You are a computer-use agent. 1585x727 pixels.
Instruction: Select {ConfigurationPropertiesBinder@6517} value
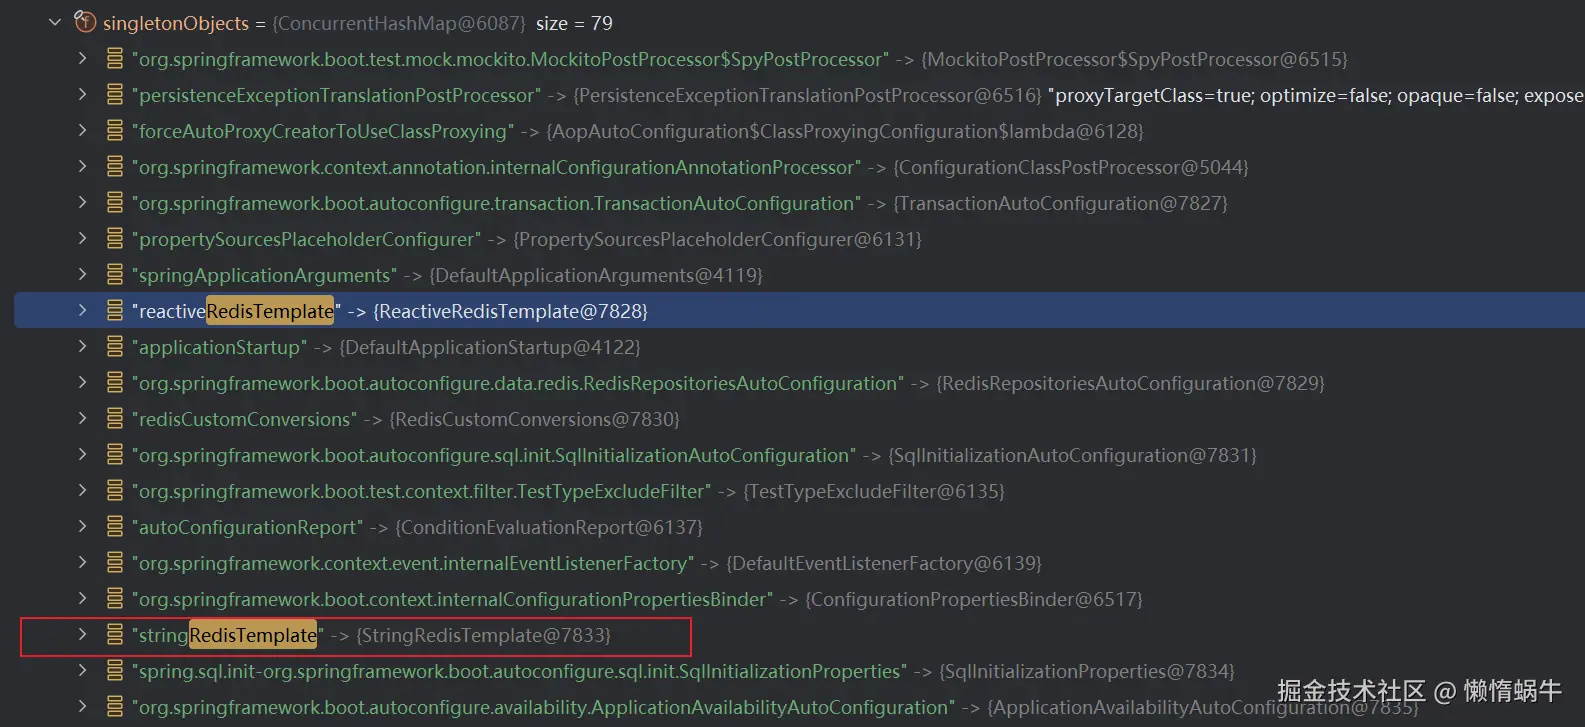point(974,599)
